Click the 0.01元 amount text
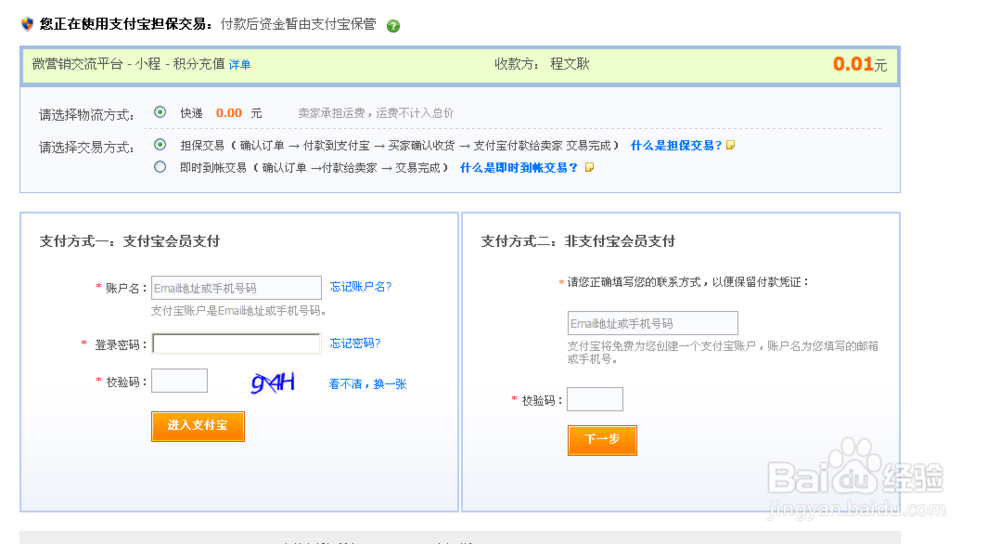1000x544 pixels. click(860, 64)
